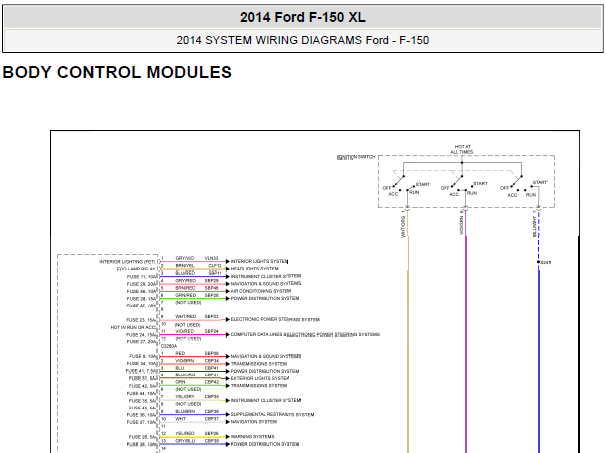606x453 pixels.
Task: Click 'NAVIGATION & SOUND SYSTEMS' on the GRY/RED wire
Action: point(266,284)
